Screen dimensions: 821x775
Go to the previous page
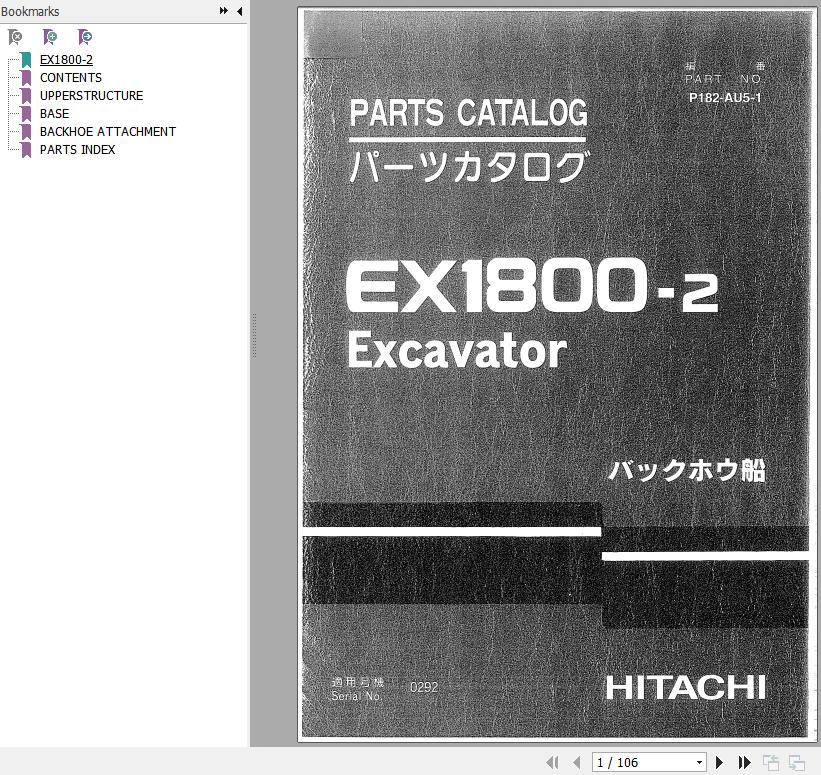click(x=576, y=762)
